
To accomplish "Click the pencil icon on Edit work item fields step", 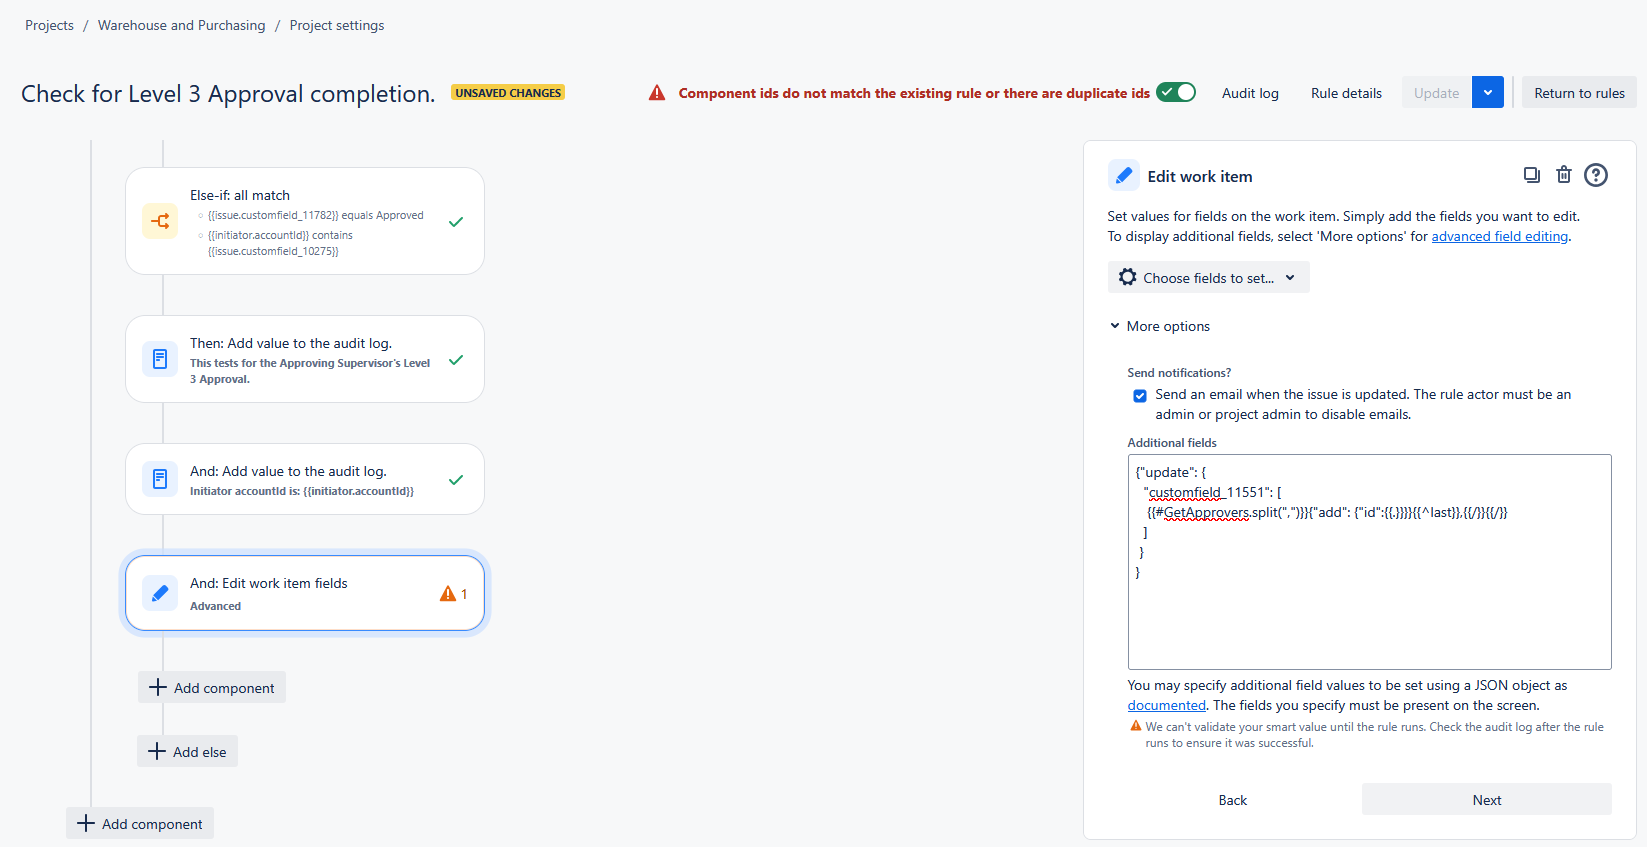I will pos(160,593).
